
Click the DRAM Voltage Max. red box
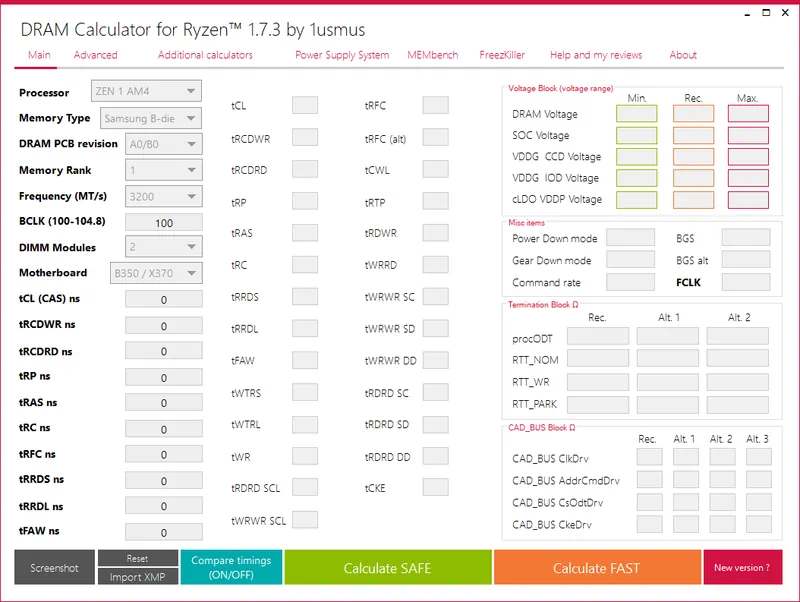[748, 113]
